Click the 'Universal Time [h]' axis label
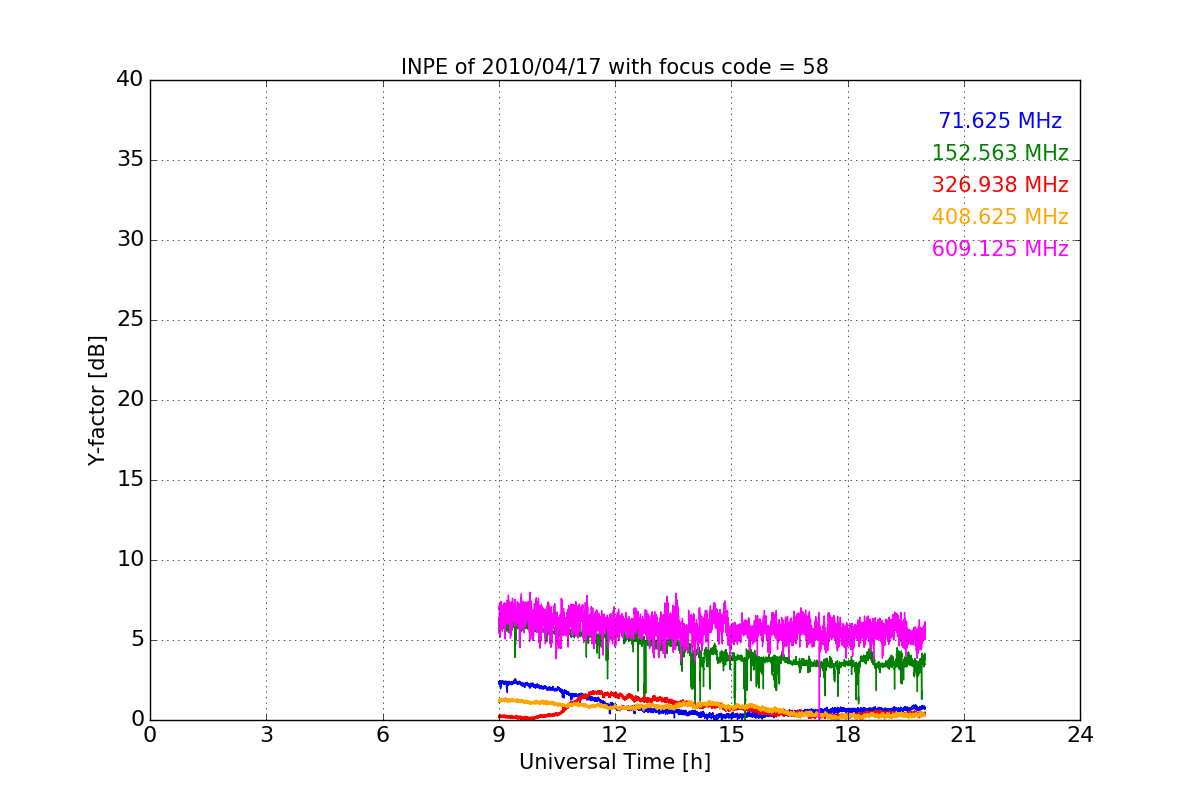Viewport: 1200px width, 800px height. click(615, 762)
